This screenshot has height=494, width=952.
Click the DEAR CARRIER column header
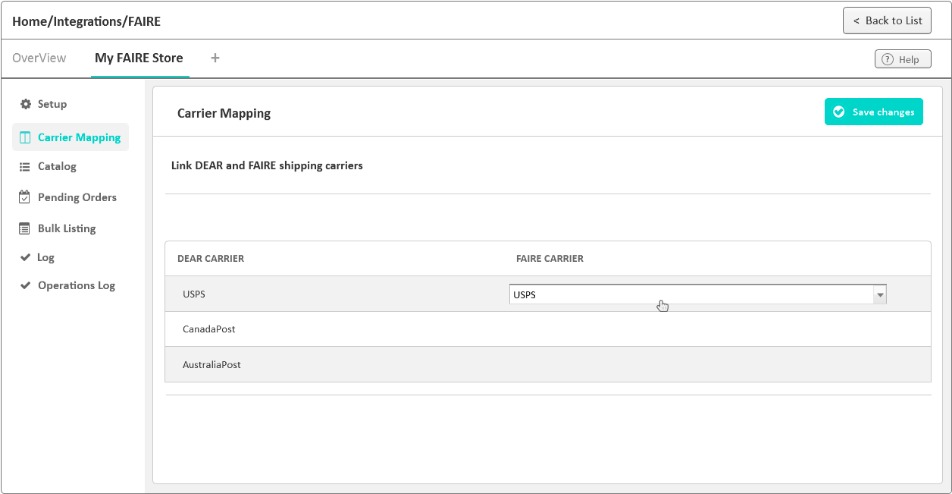(x=210, y=259)
